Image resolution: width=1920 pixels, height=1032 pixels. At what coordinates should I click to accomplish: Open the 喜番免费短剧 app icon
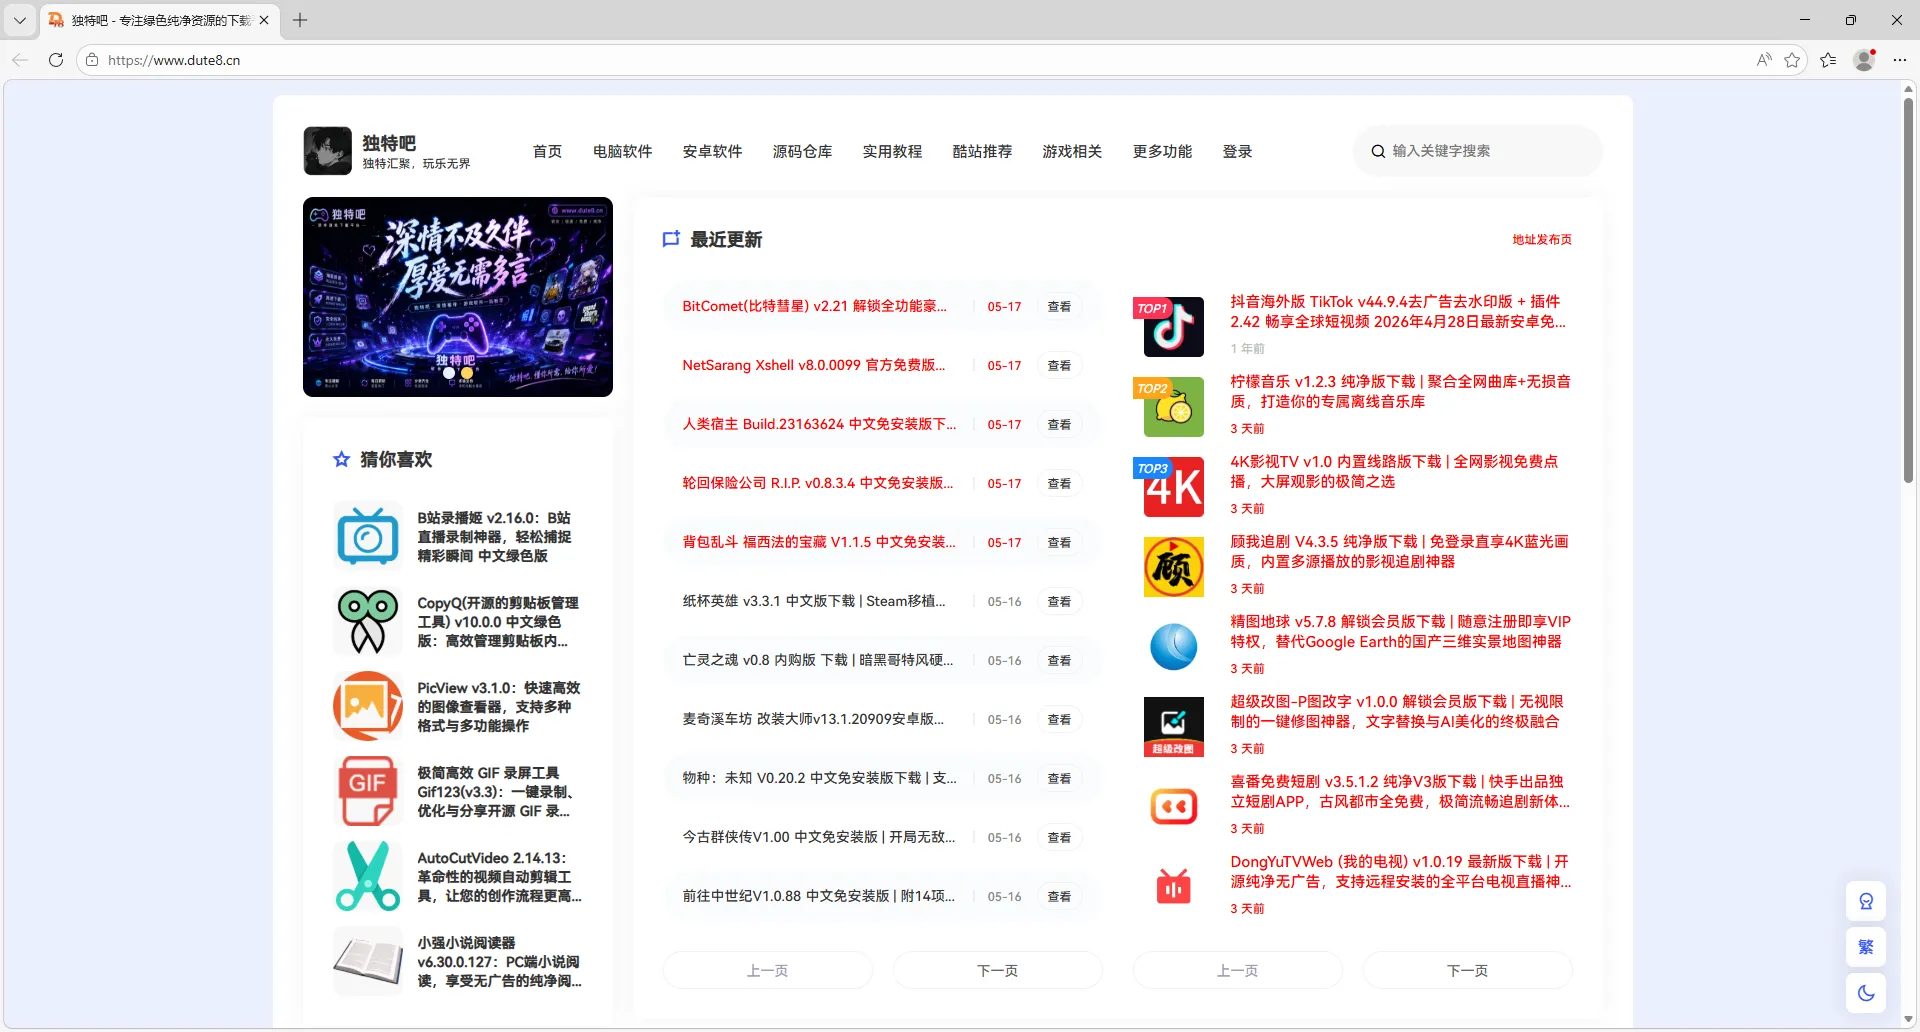coord(1173,807)
